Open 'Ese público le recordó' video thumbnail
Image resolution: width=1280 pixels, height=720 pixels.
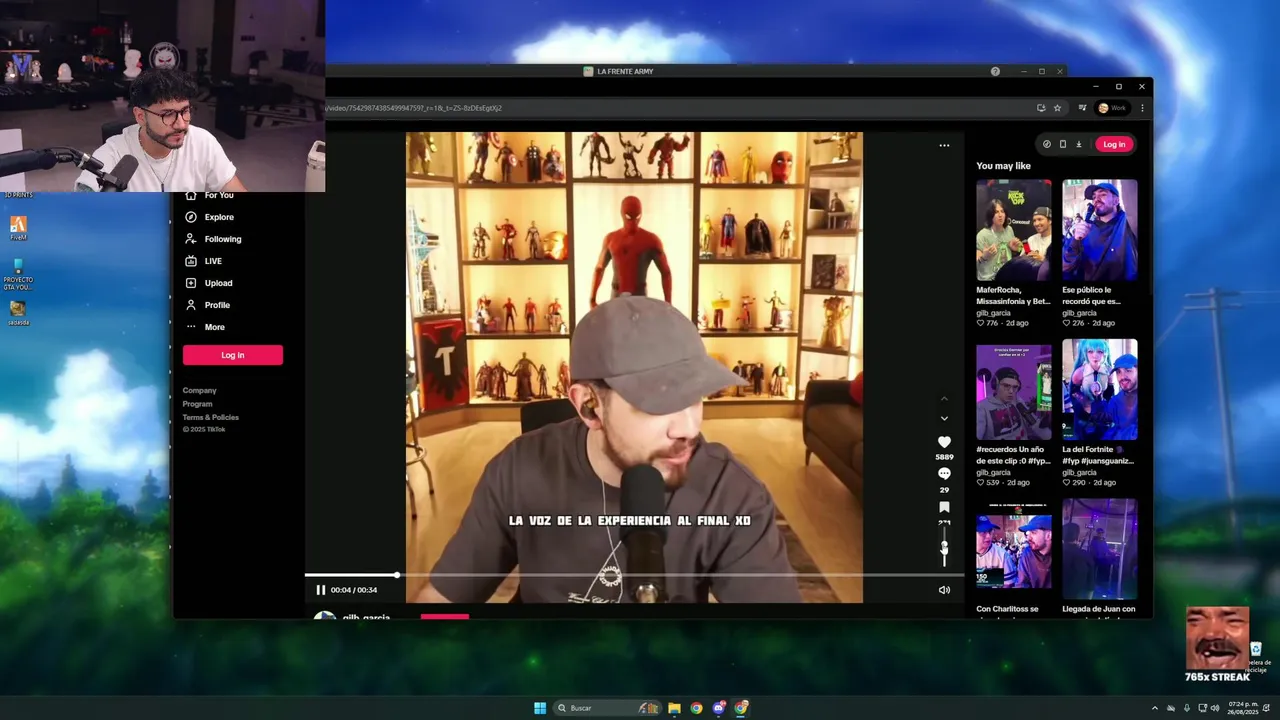pyautogui.click(x=1100, y=230)
